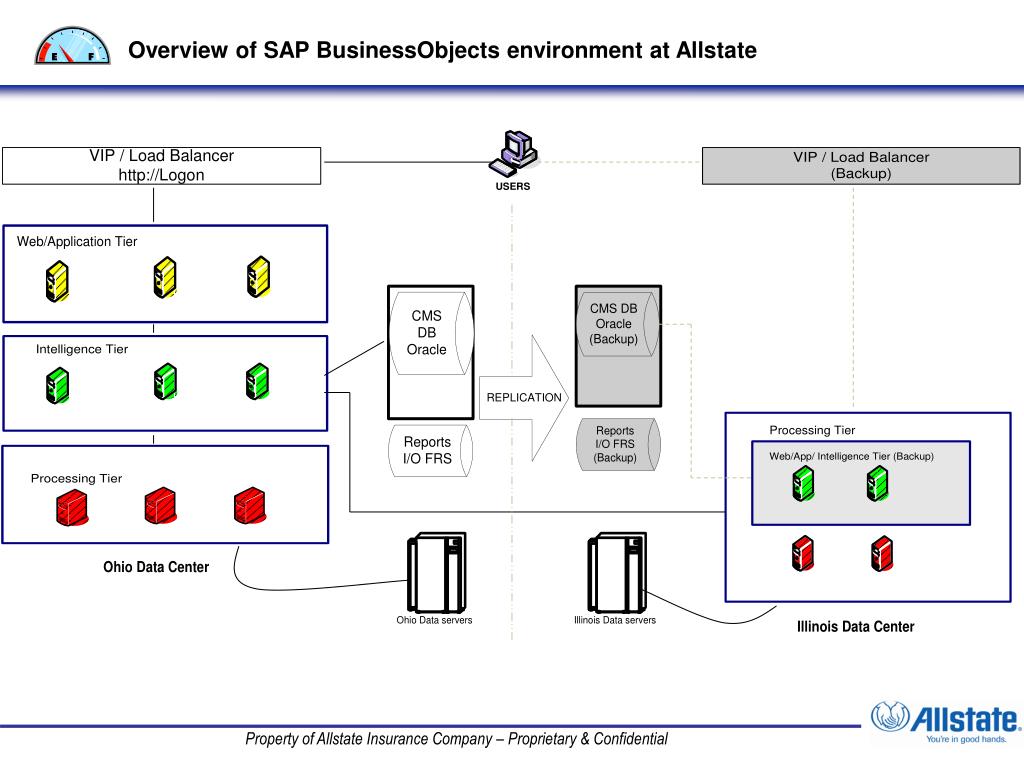Select the middle green Intelligence Tier server
Viewport: 1024px width, 768px height.
click(x=165, y=381)
